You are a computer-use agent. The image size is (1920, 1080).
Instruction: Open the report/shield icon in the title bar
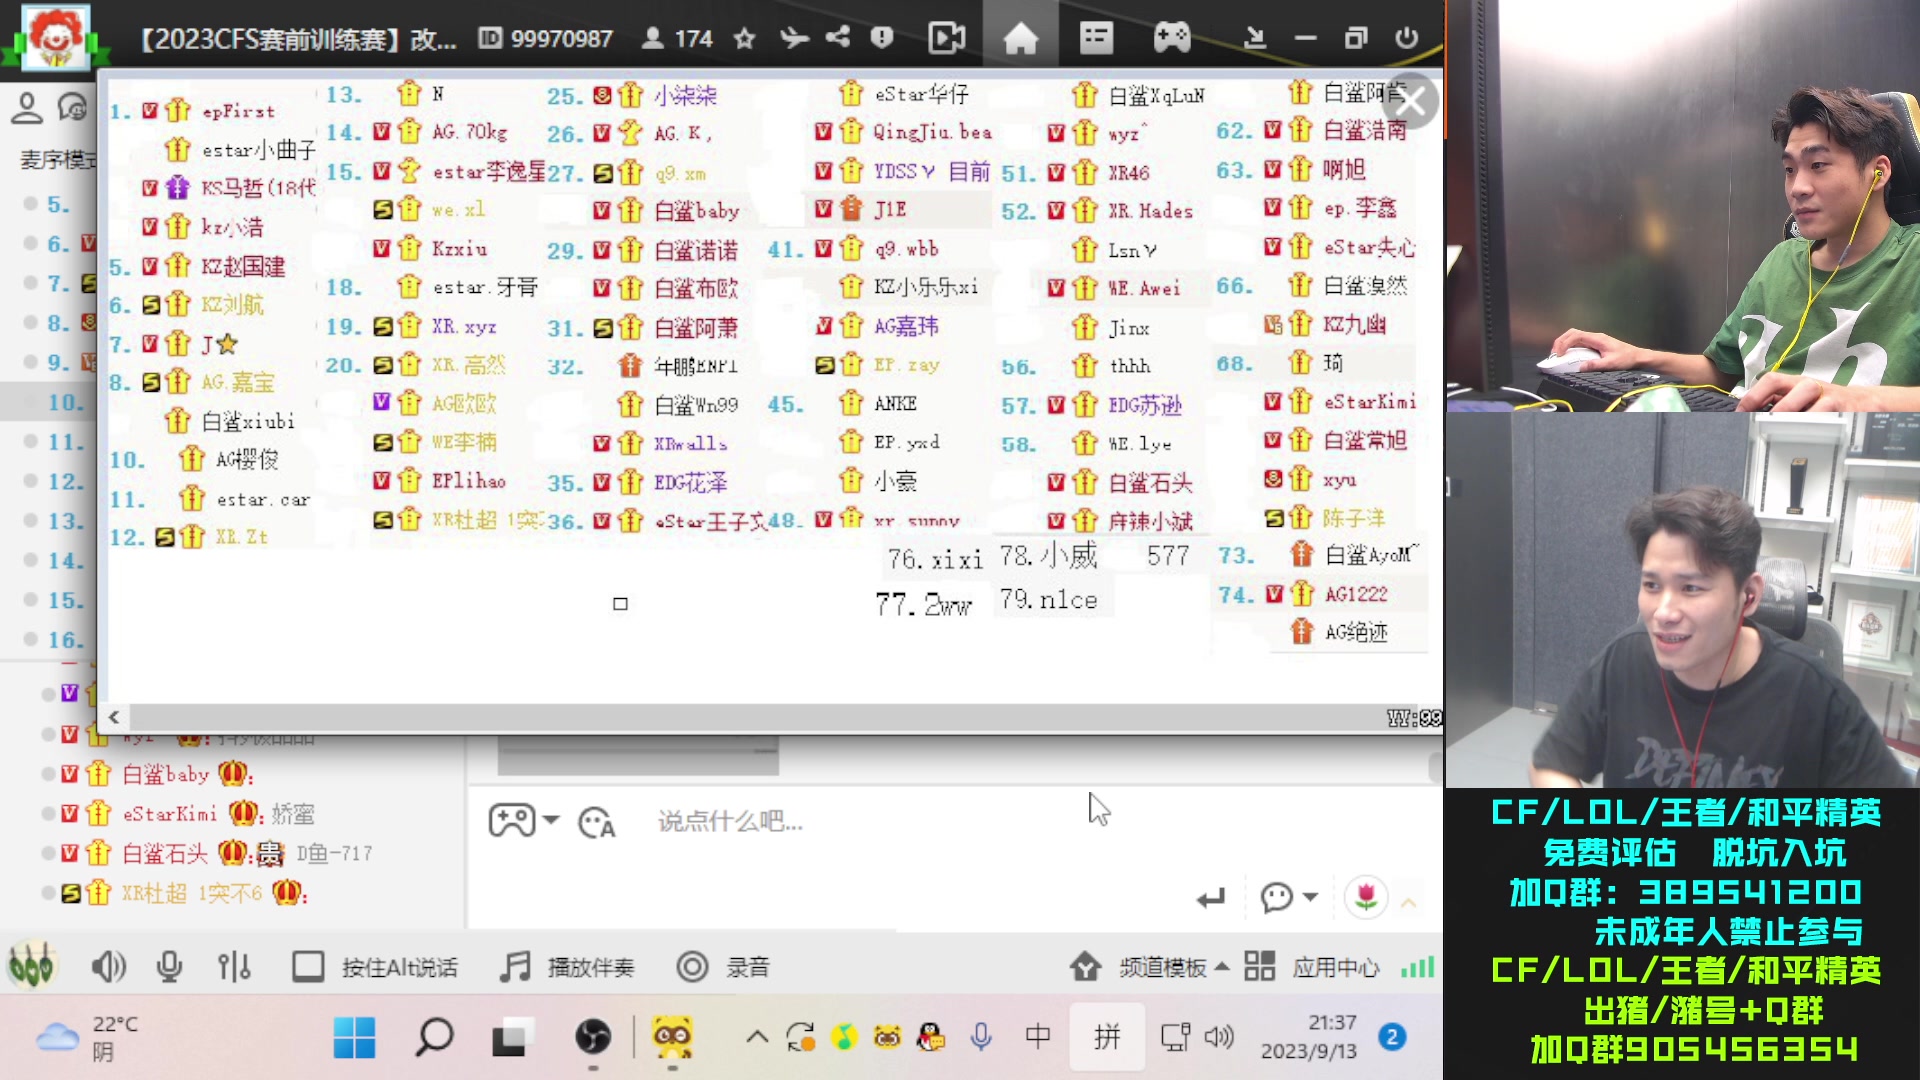[881, 37]
